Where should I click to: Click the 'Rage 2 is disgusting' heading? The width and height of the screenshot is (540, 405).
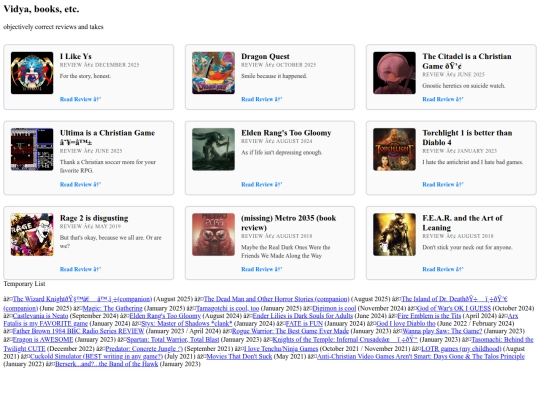pos(94,218)
